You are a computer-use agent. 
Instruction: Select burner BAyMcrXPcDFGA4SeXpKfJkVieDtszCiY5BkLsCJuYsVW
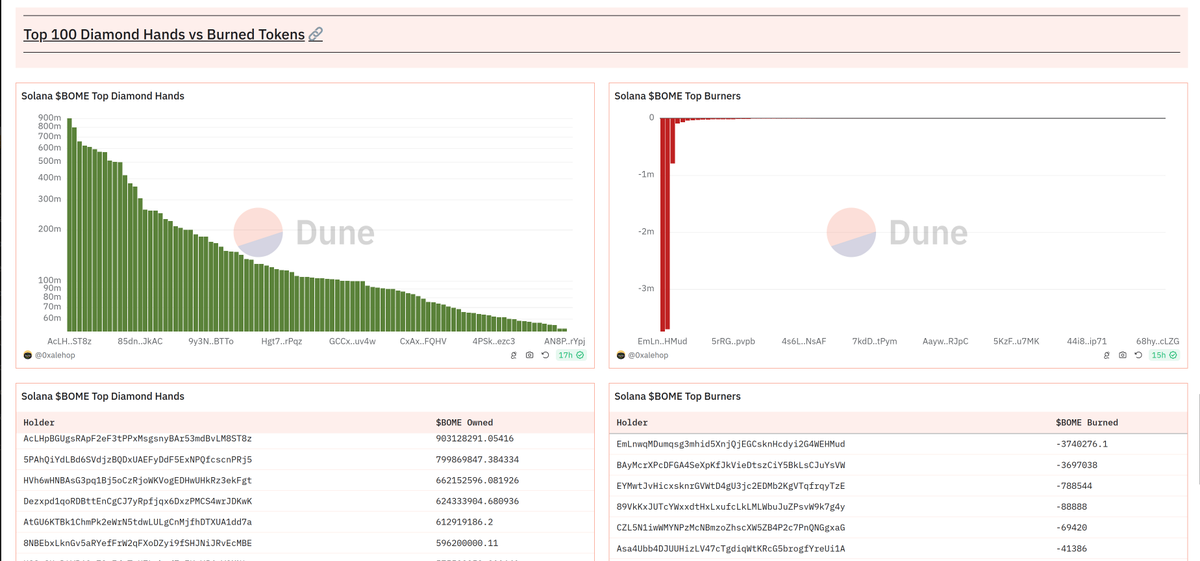click(x=731, y=465)
